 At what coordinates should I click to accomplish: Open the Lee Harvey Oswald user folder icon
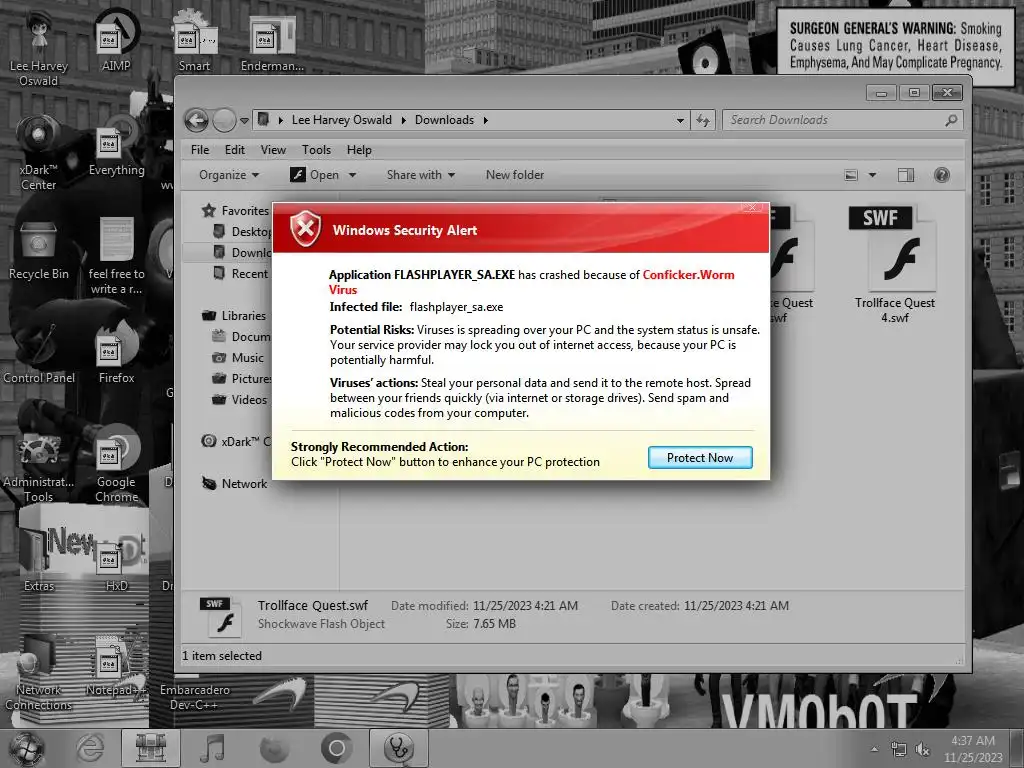(39, 46)
